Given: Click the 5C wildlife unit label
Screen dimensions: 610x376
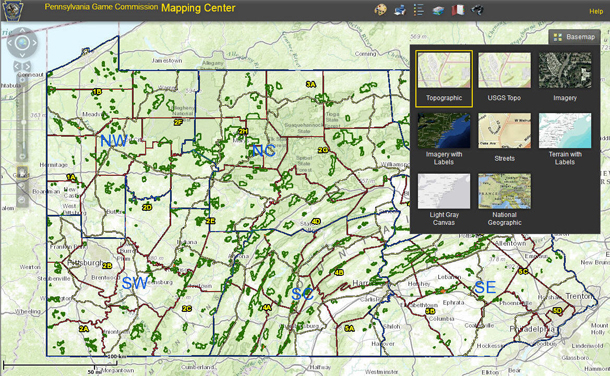Looking at the screenshot, I should tap(523, 271).
